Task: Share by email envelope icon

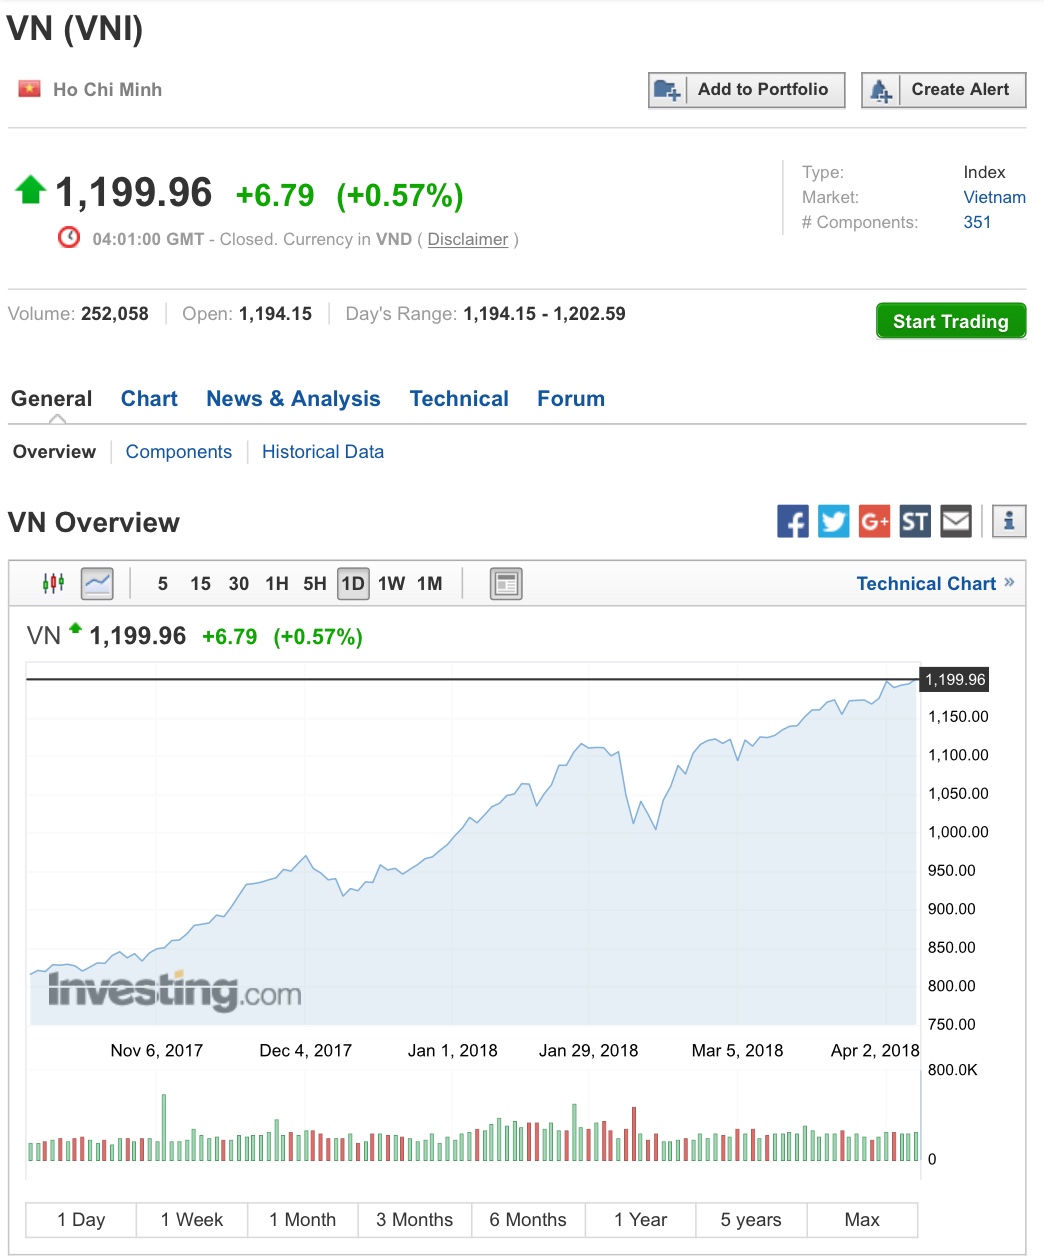Action: [x=956, y=521]
